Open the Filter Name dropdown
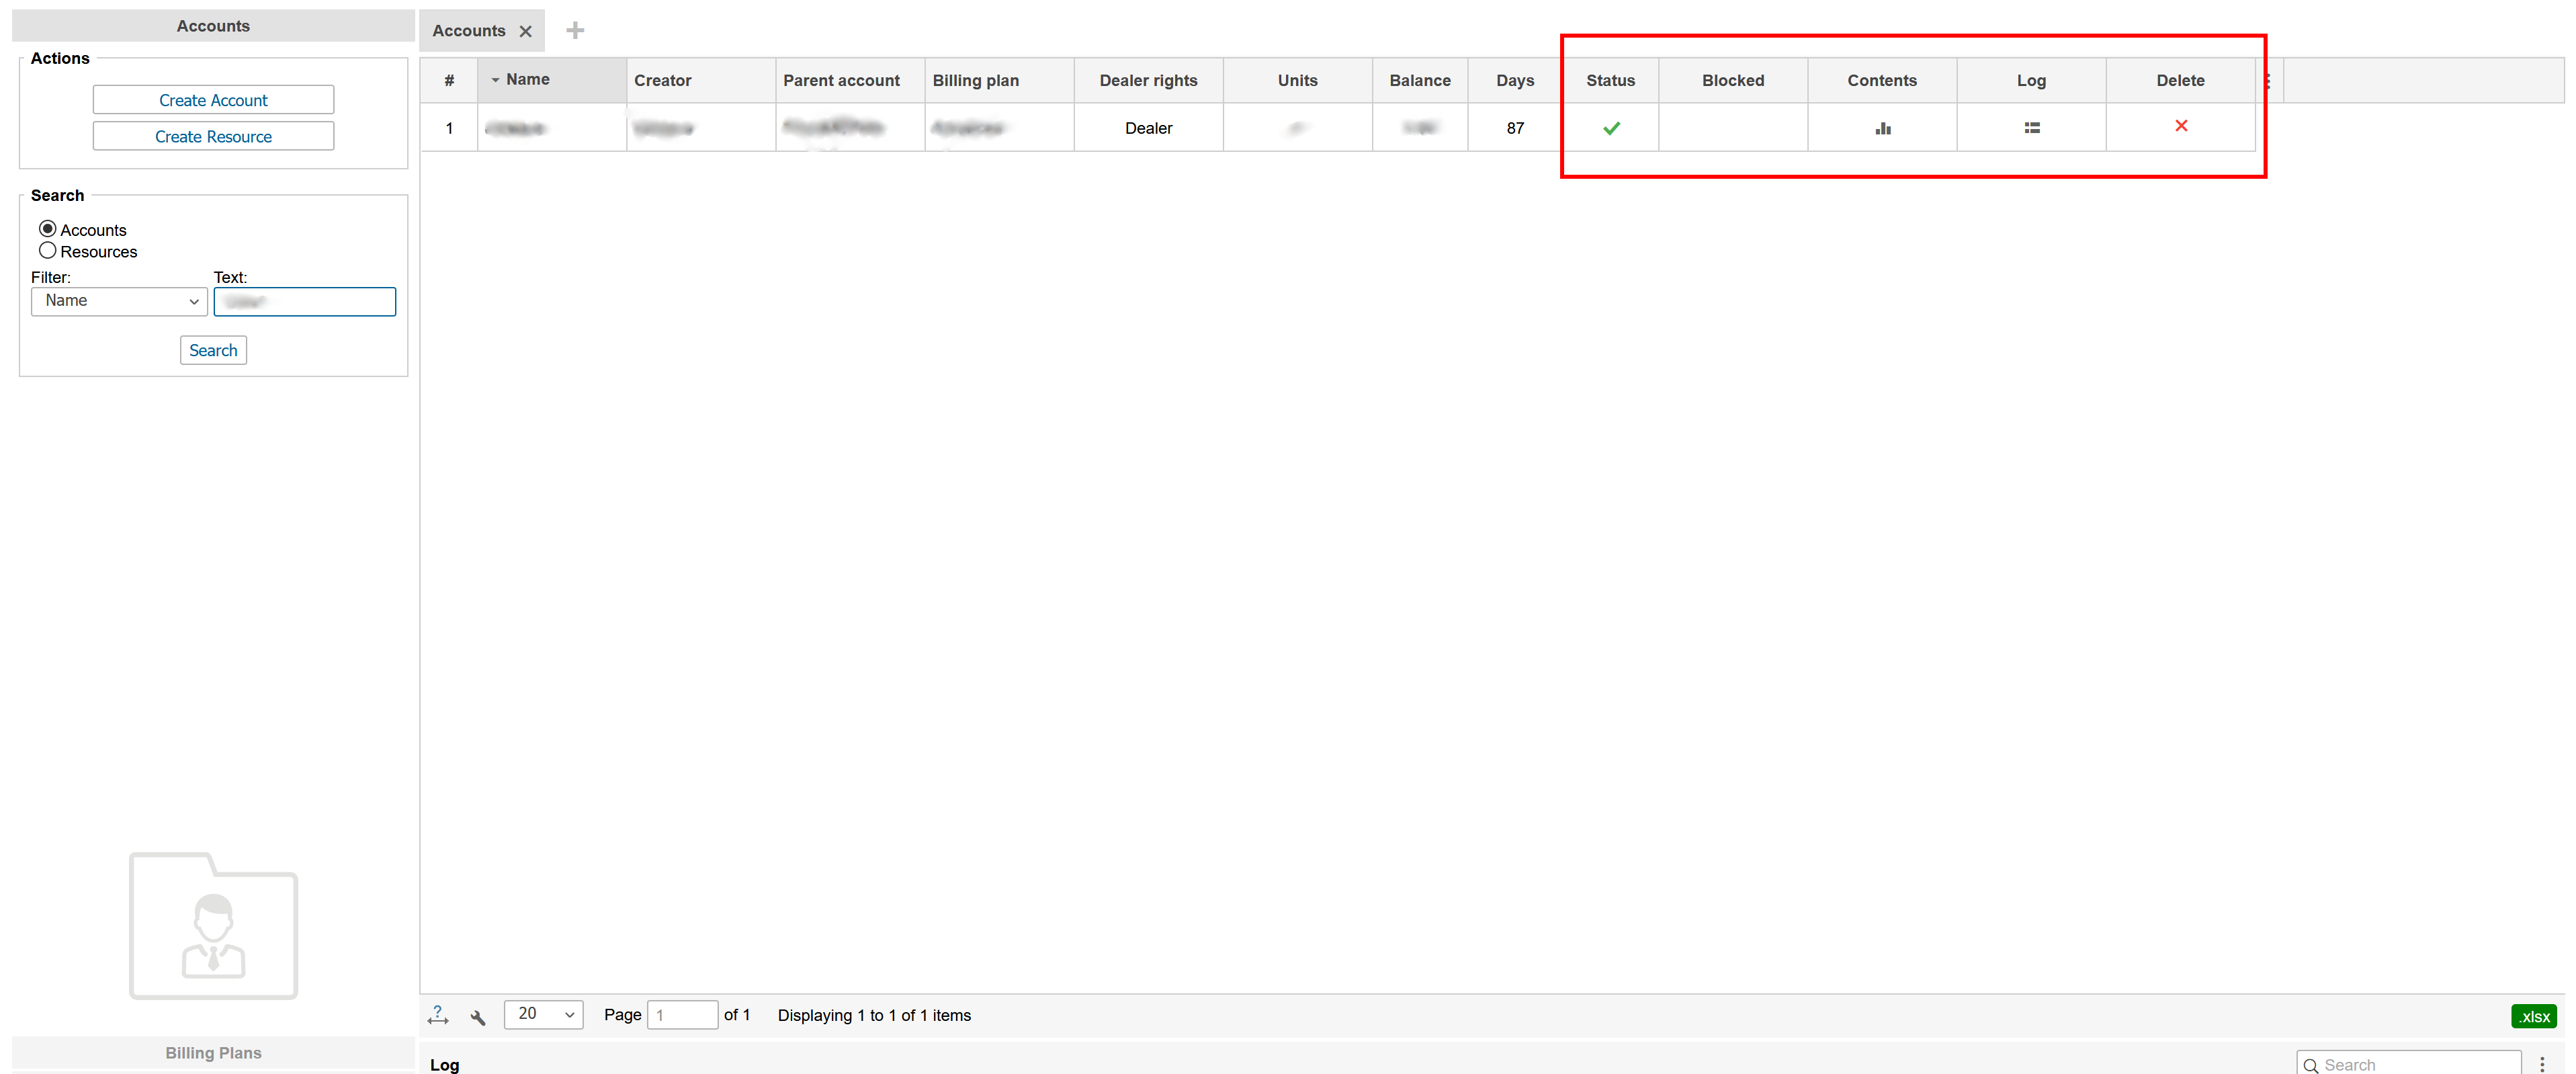Image resolution: width=2576 pixels, height=1074 pixels. 119,301
